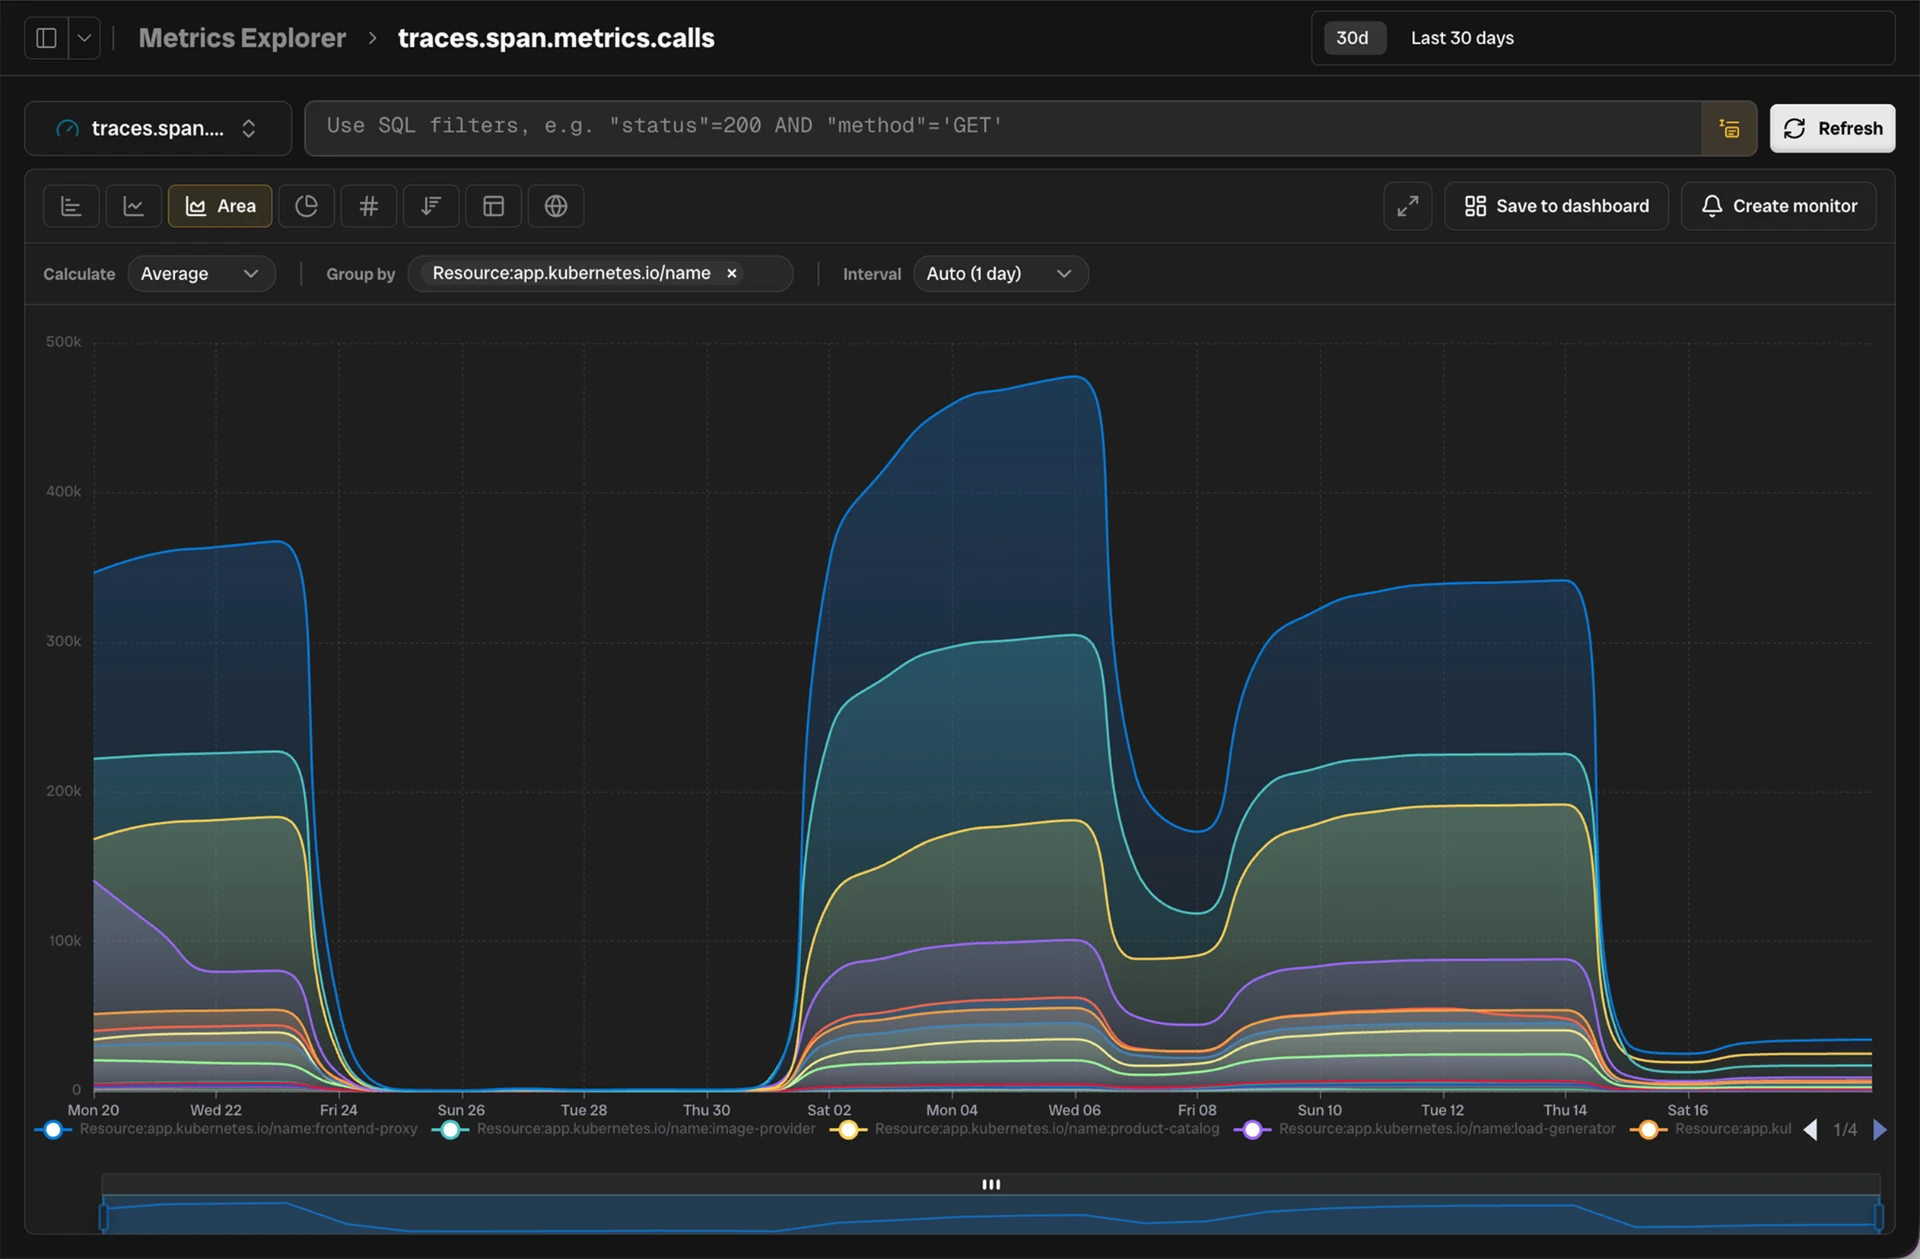The width and height of the screenshot is (1920, 1259).
Task: Switch to bar chart visualization
Action: [x=71, y=206]
